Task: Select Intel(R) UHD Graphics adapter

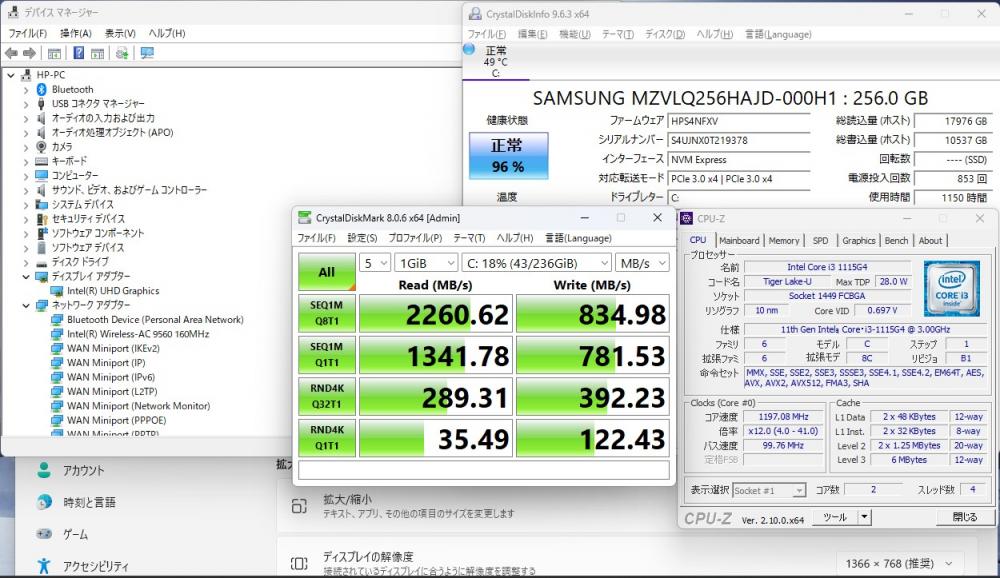Action: 113,290
